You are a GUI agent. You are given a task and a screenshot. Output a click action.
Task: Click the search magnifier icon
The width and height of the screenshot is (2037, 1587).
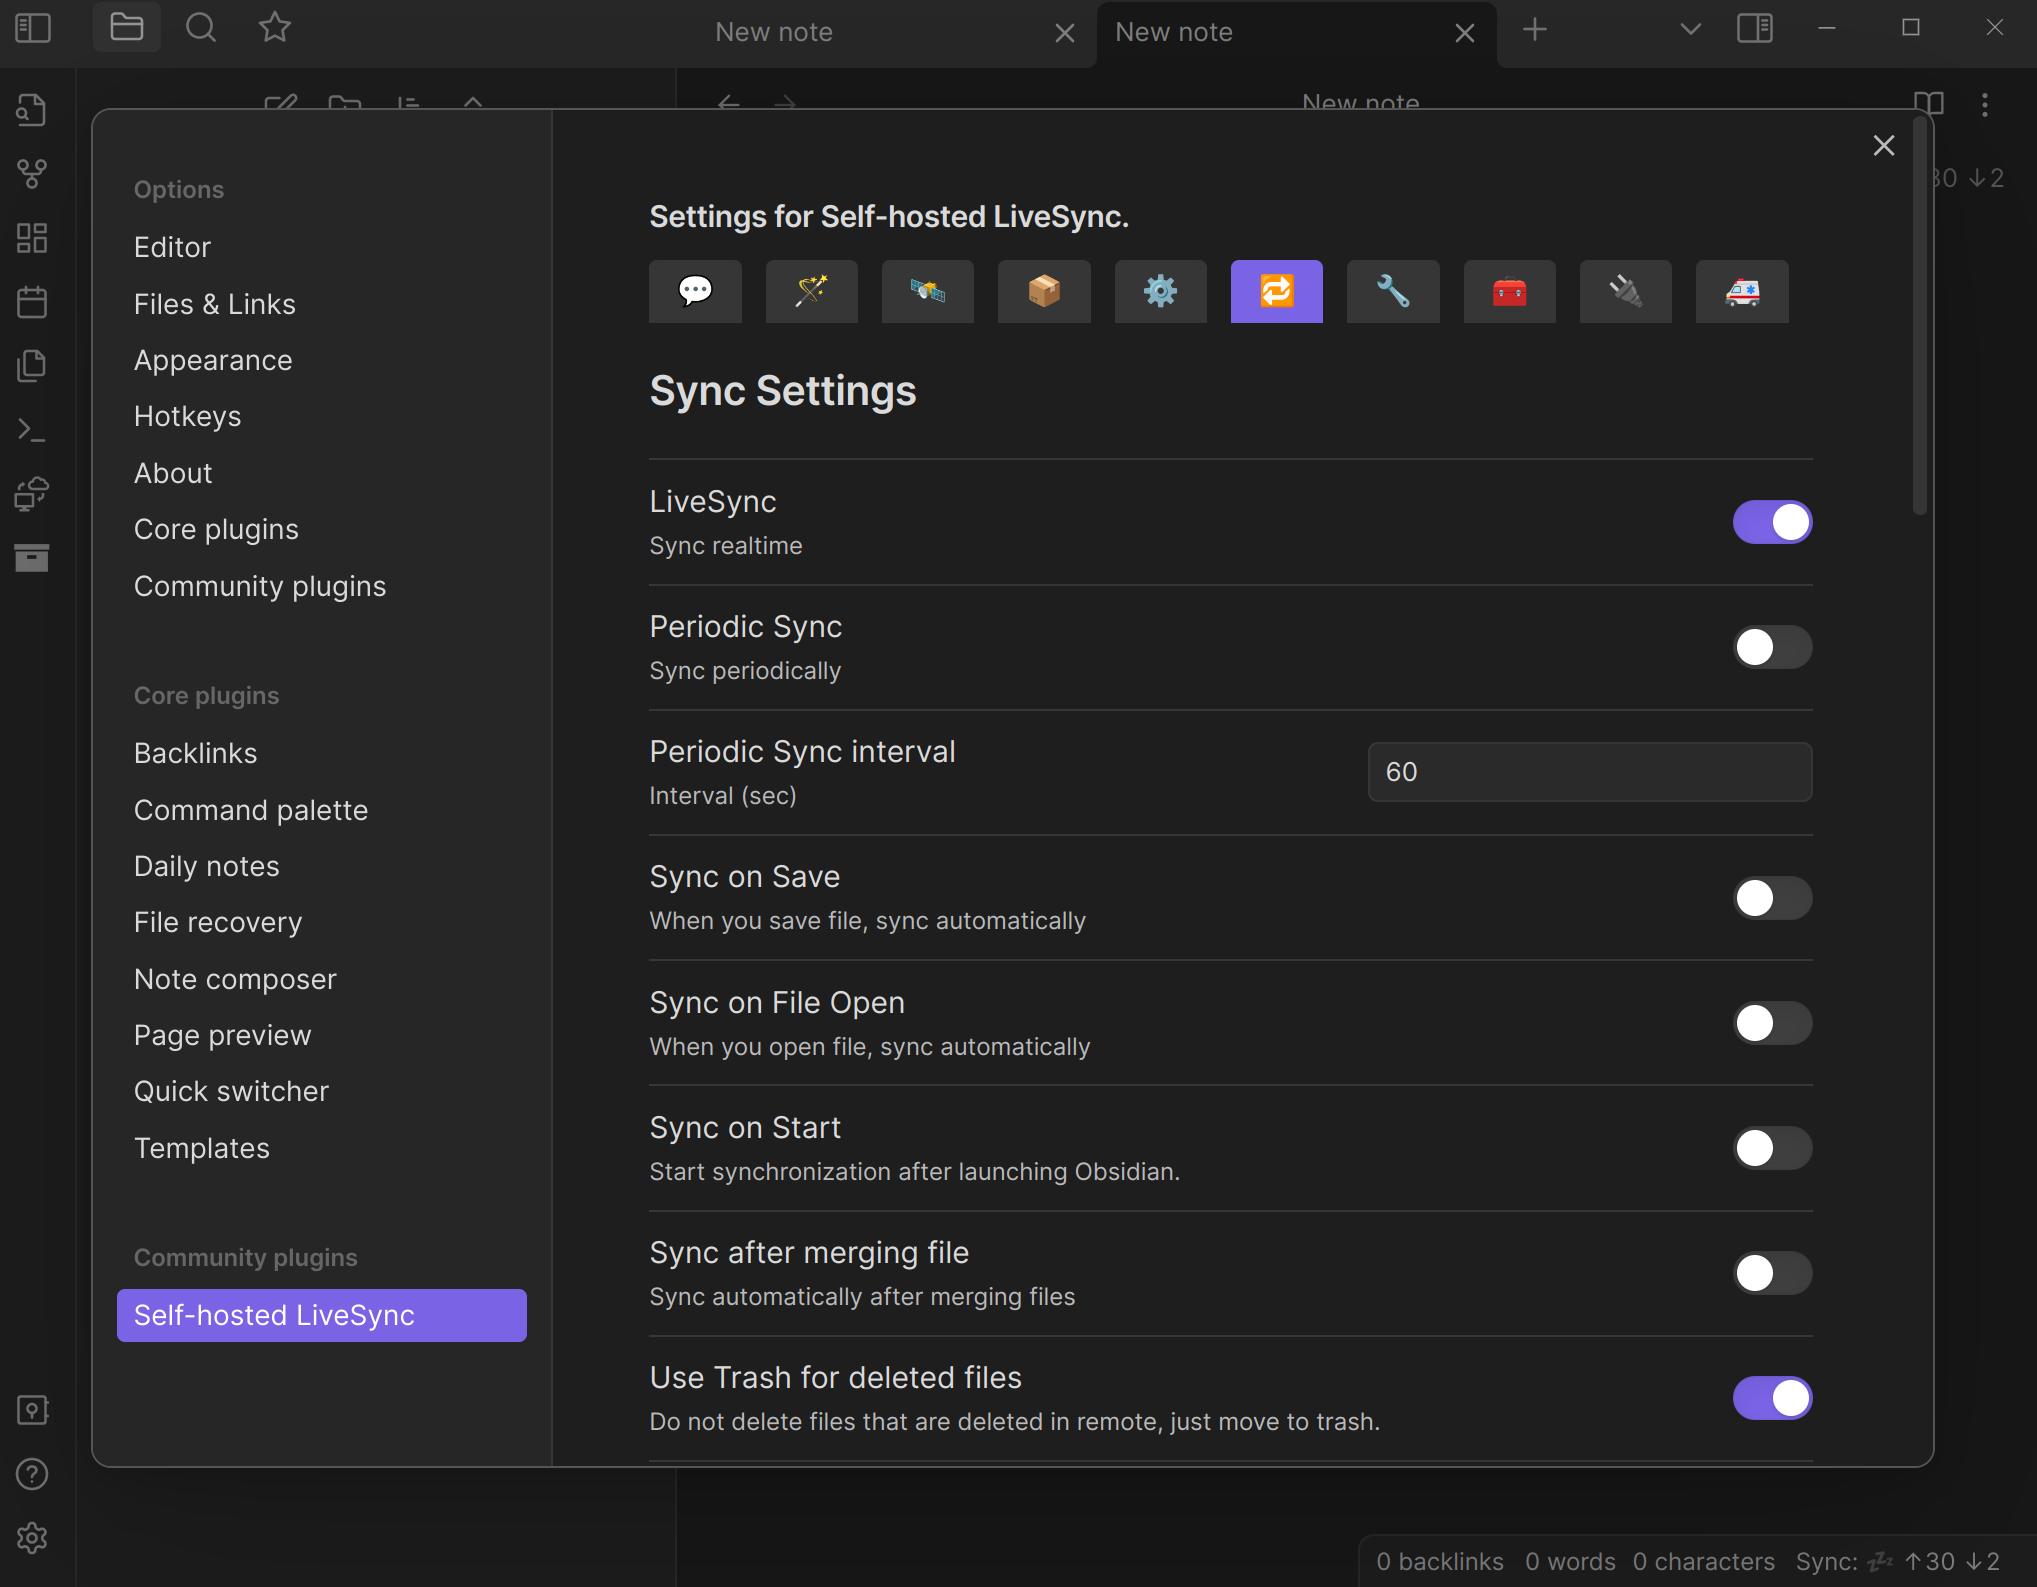click(201, 28)
